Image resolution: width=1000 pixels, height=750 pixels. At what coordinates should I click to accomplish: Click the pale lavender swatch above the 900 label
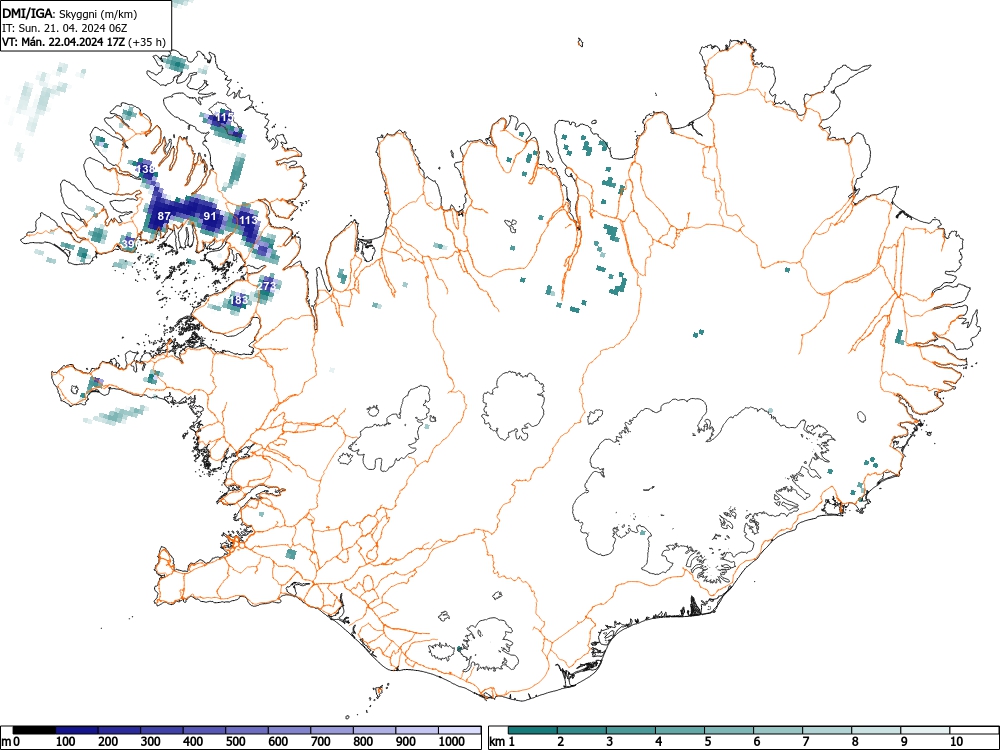pyautogui.click(x=417, y=730)
